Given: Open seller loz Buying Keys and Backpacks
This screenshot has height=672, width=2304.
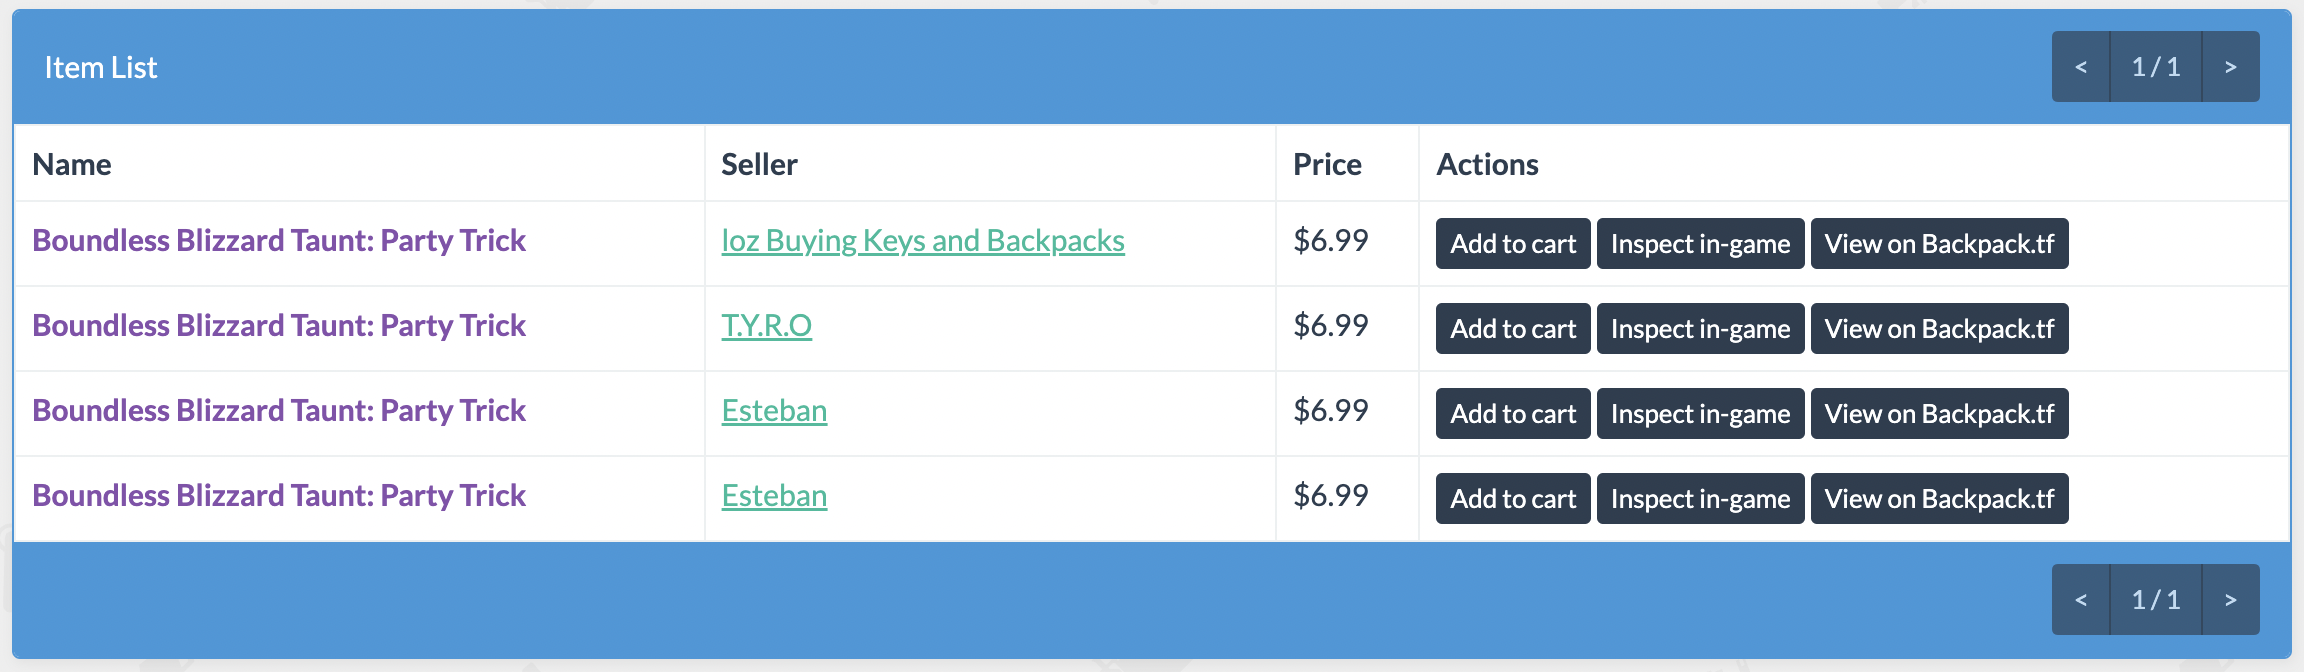Looking at the screenshot, I should point(923,241).
